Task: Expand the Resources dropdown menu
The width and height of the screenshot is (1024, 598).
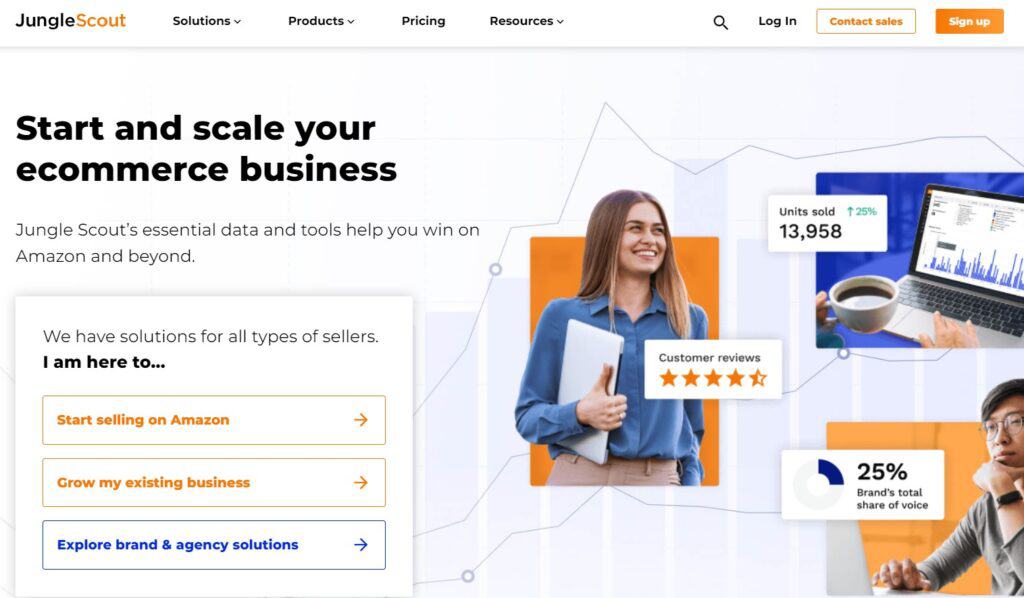Action: 526,21
